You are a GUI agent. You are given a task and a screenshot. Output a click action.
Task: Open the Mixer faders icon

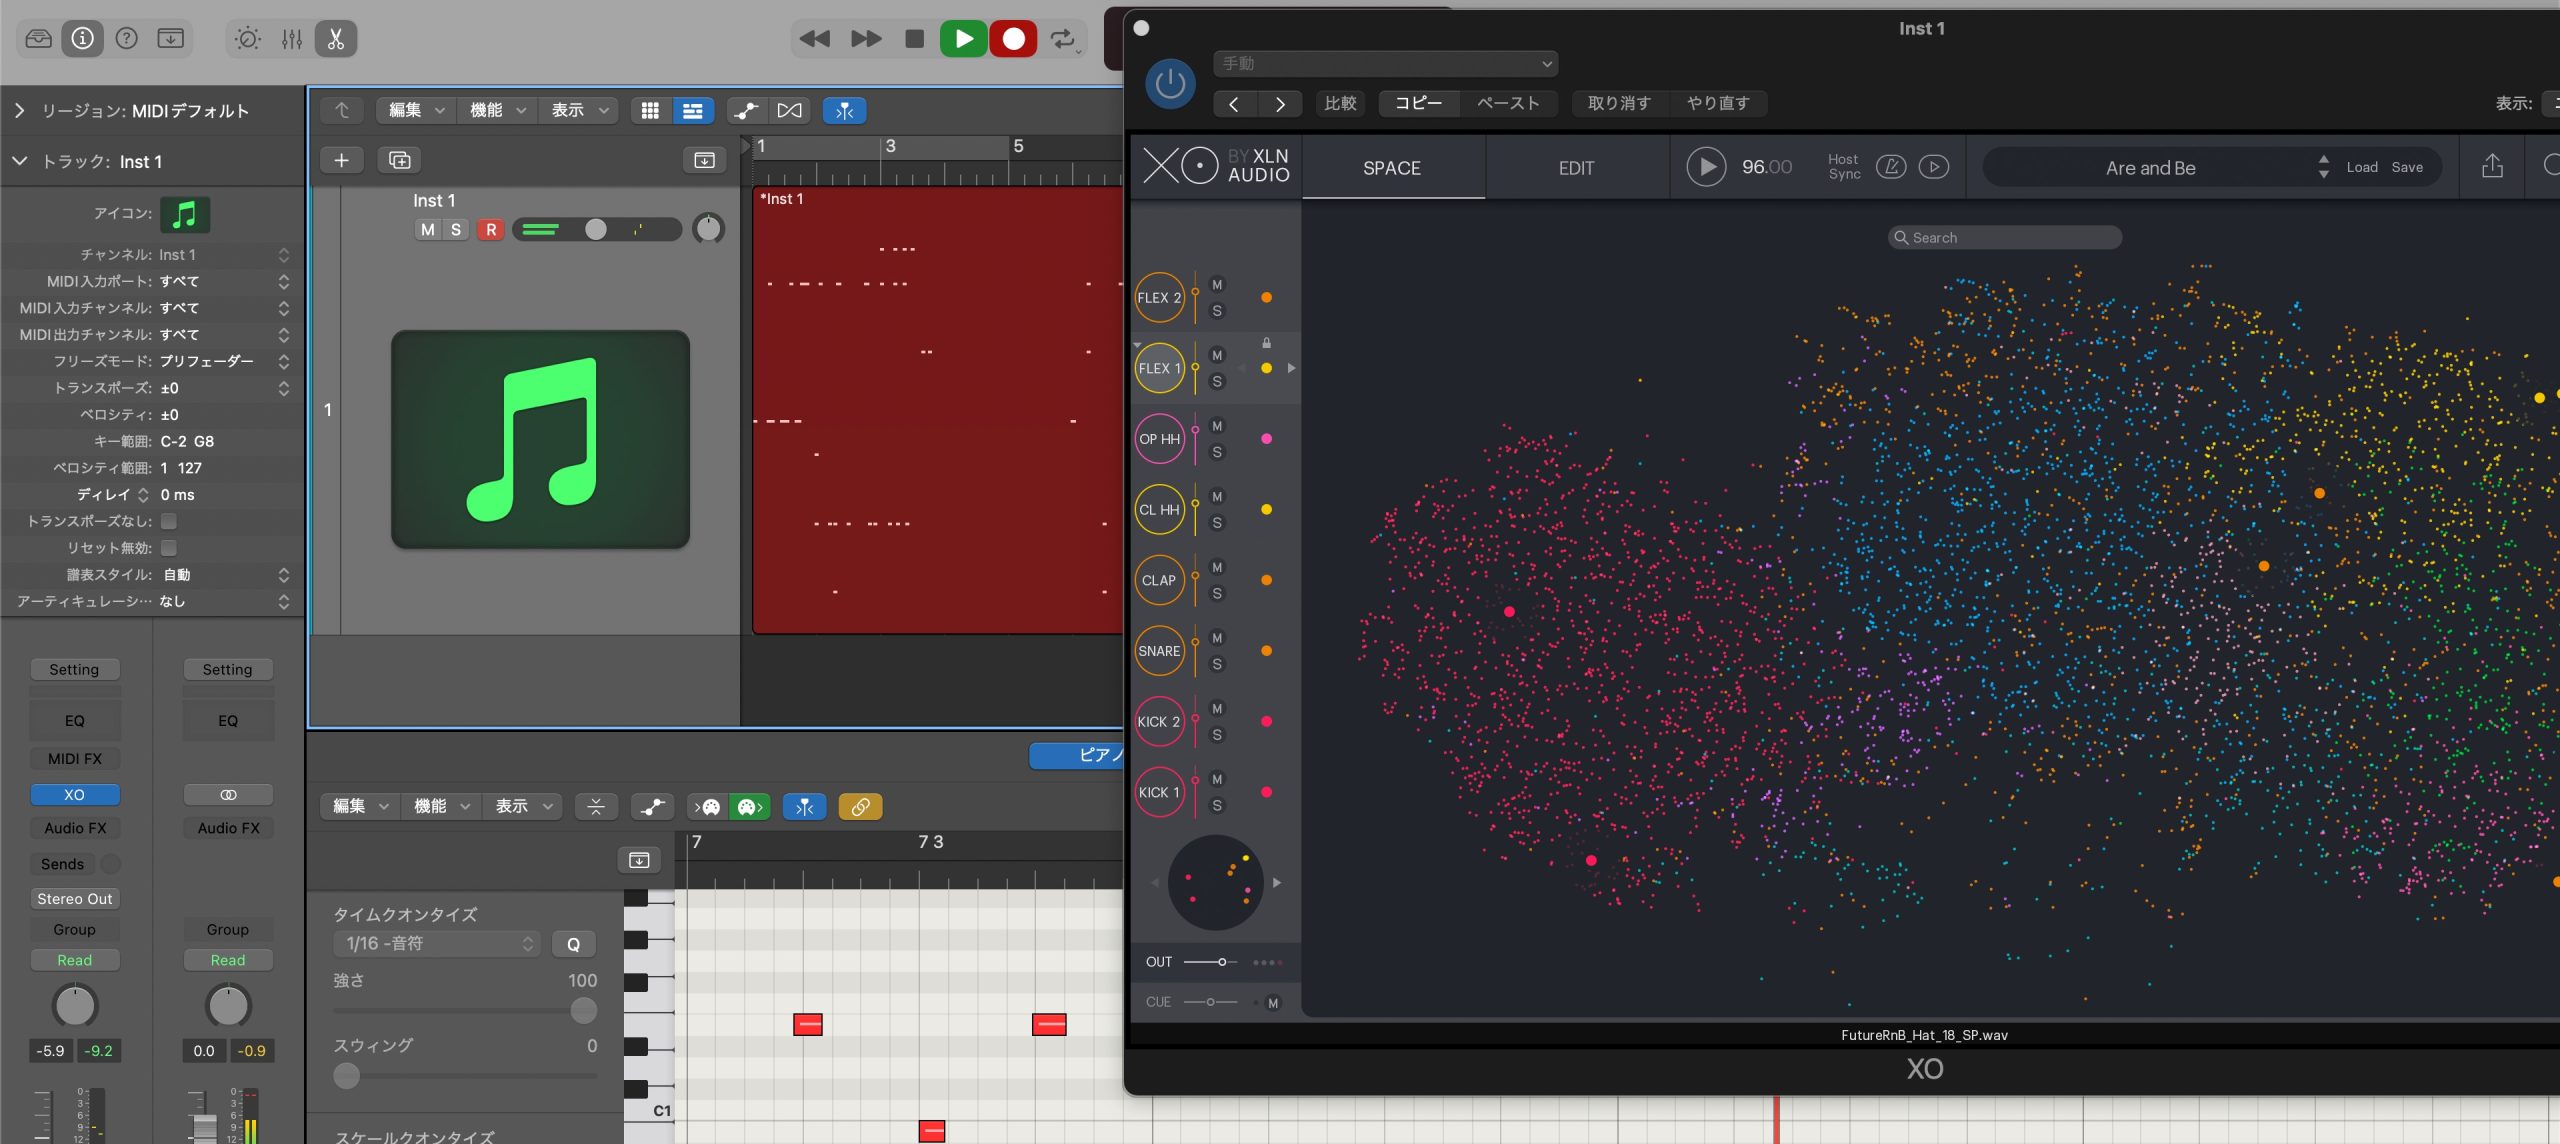coord(292,39)
